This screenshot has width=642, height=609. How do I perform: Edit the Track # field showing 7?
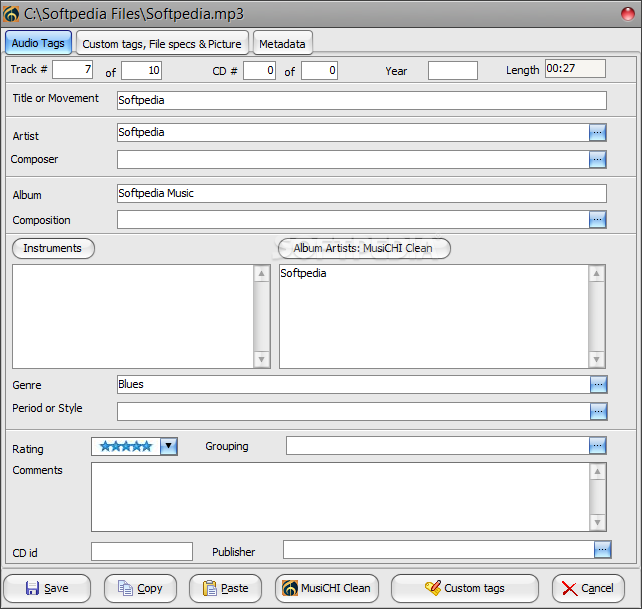coord(72,70)
